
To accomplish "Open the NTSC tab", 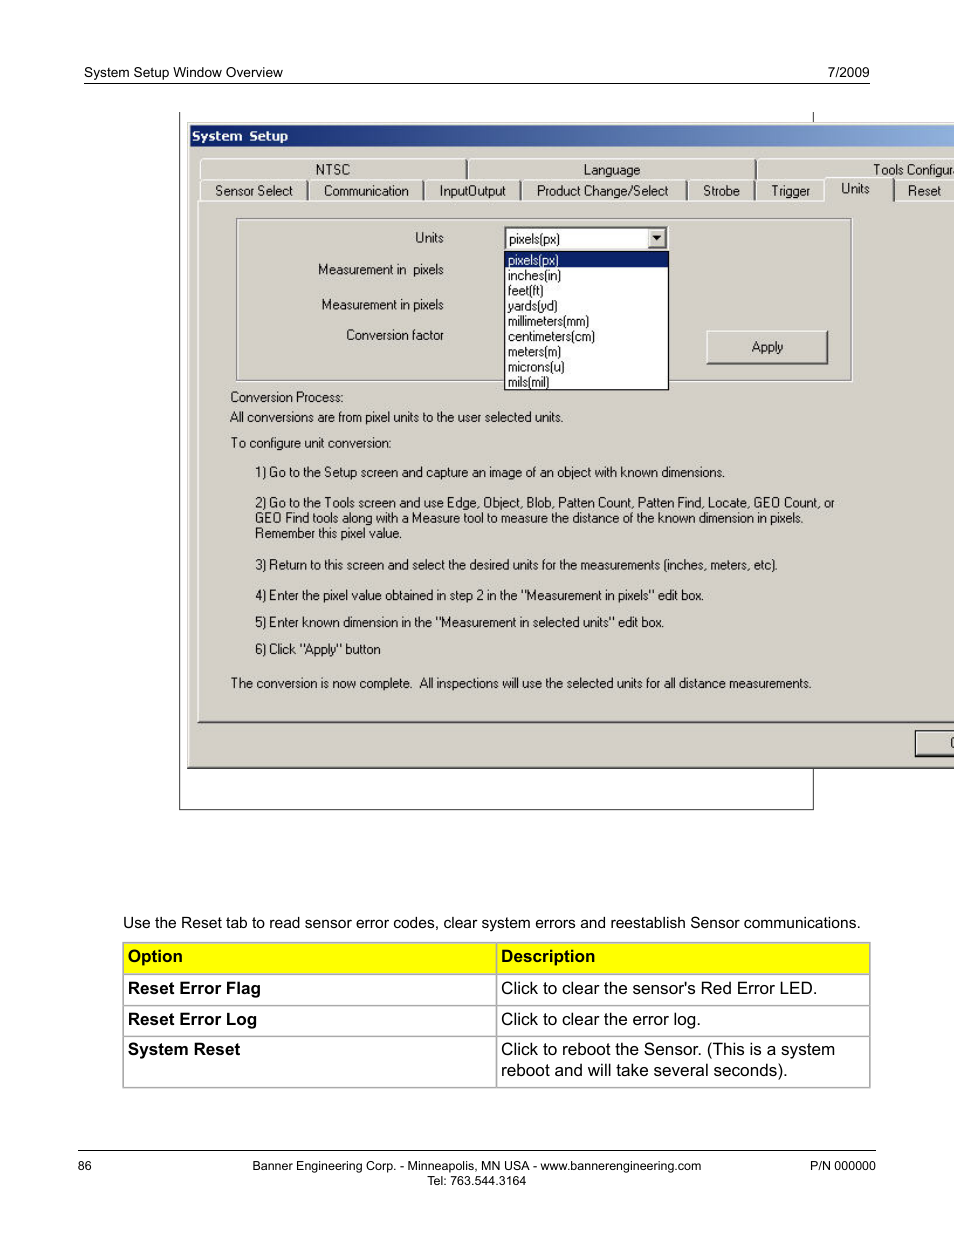I will [x=333, y=169].
